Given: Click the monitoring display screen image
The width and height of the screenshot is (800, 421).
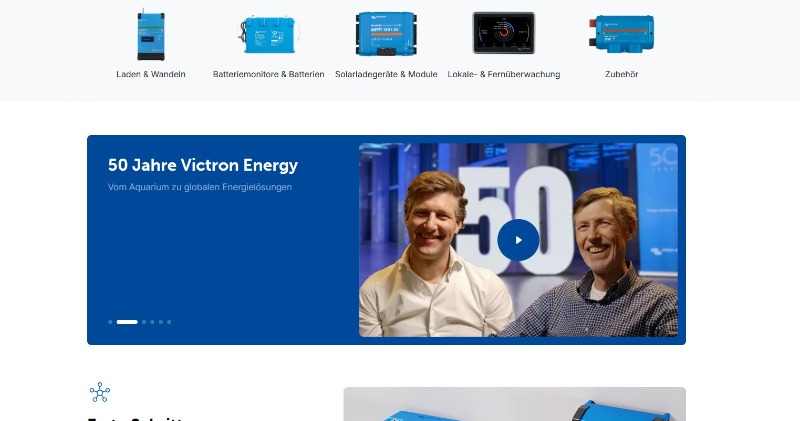Looking at the screenshot, I should coord(503,33).
